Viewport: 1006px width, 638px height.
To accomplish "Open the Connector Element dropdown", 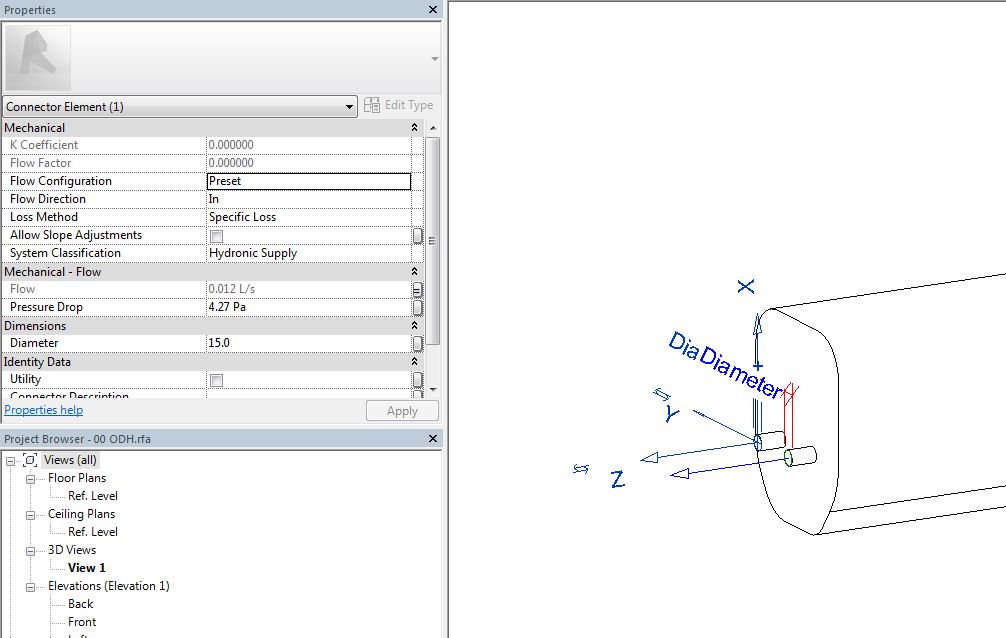I will coord(350,106).
